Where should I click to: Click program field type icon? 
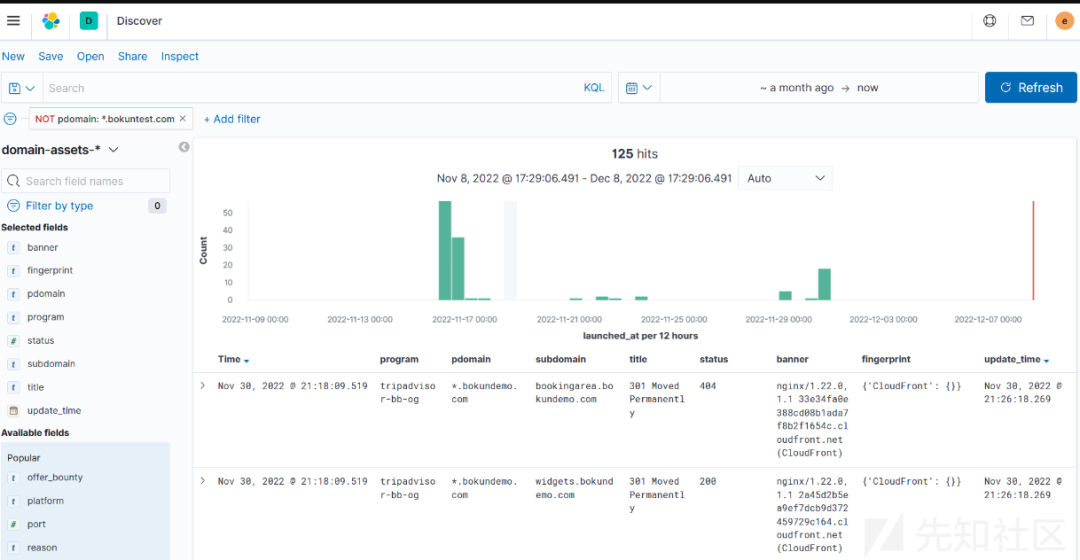13,318
